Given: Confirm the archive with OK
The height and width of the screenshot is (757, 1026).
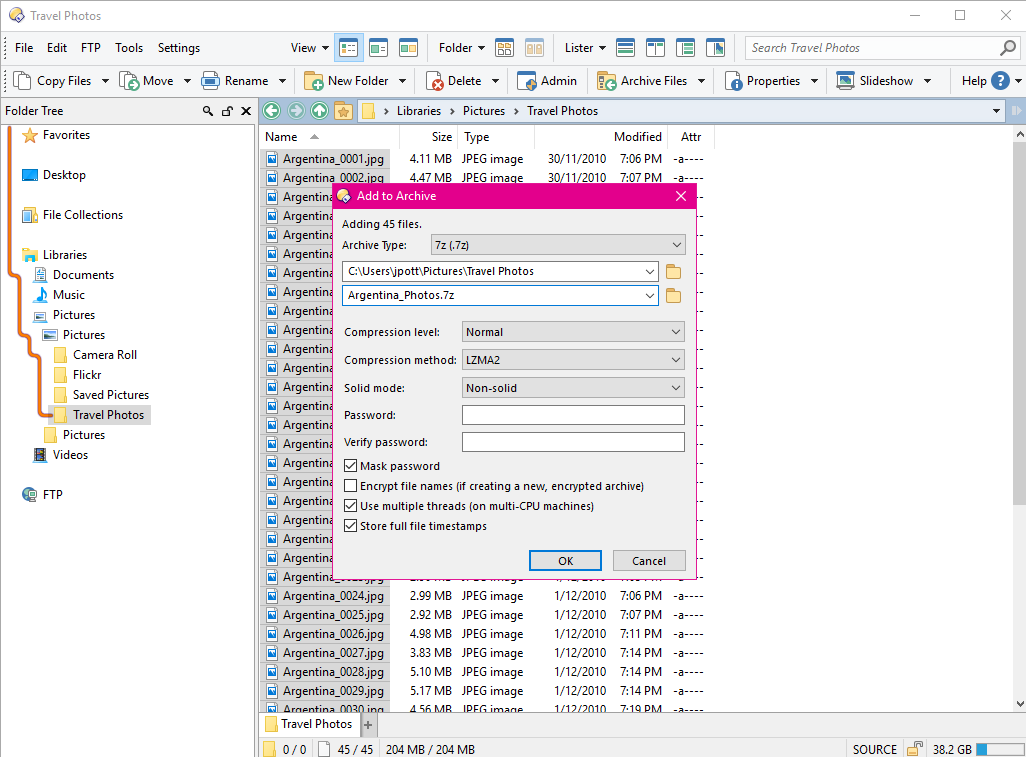Looking at the screenshot, I should (565, 560).
